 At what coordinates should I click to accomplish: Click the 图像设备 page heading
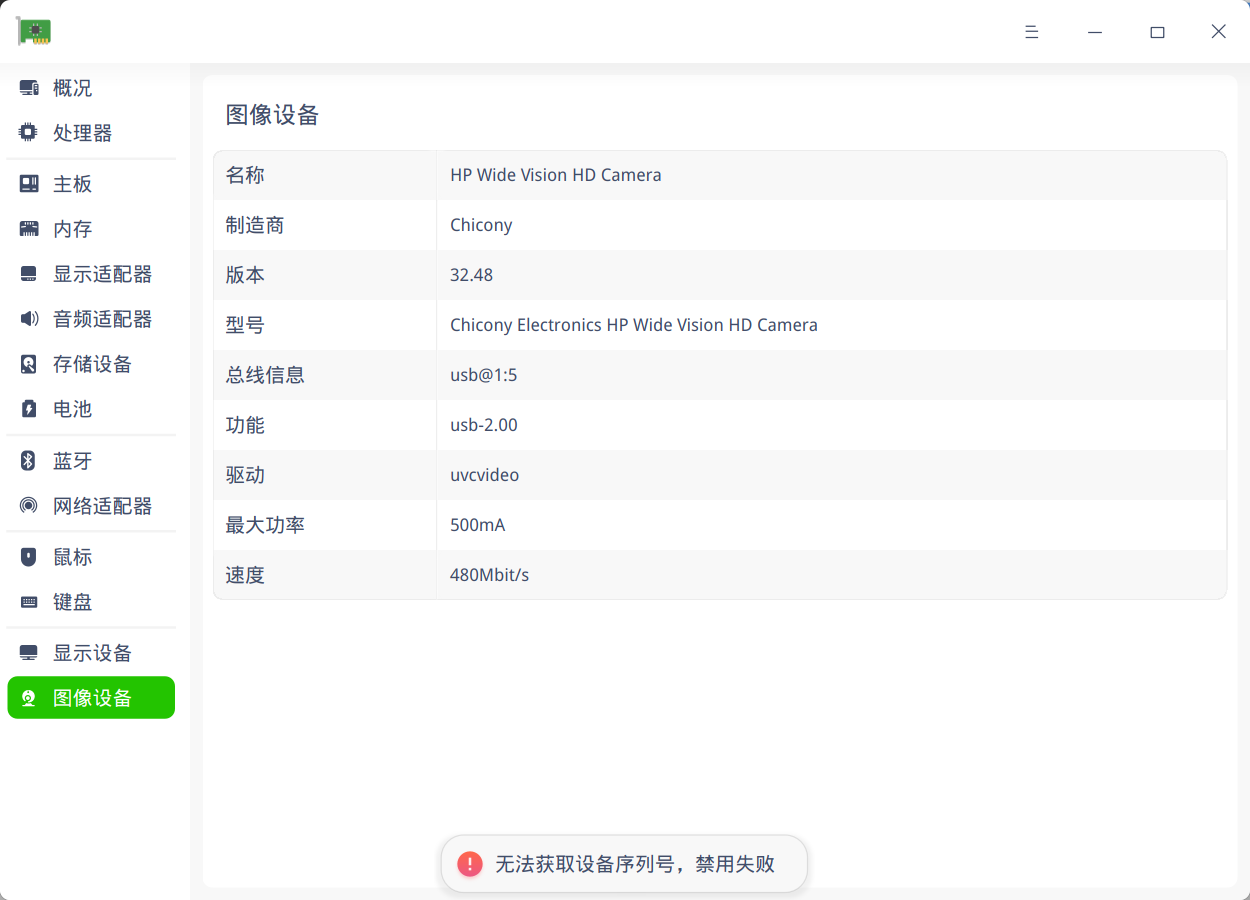click(272, 115)
